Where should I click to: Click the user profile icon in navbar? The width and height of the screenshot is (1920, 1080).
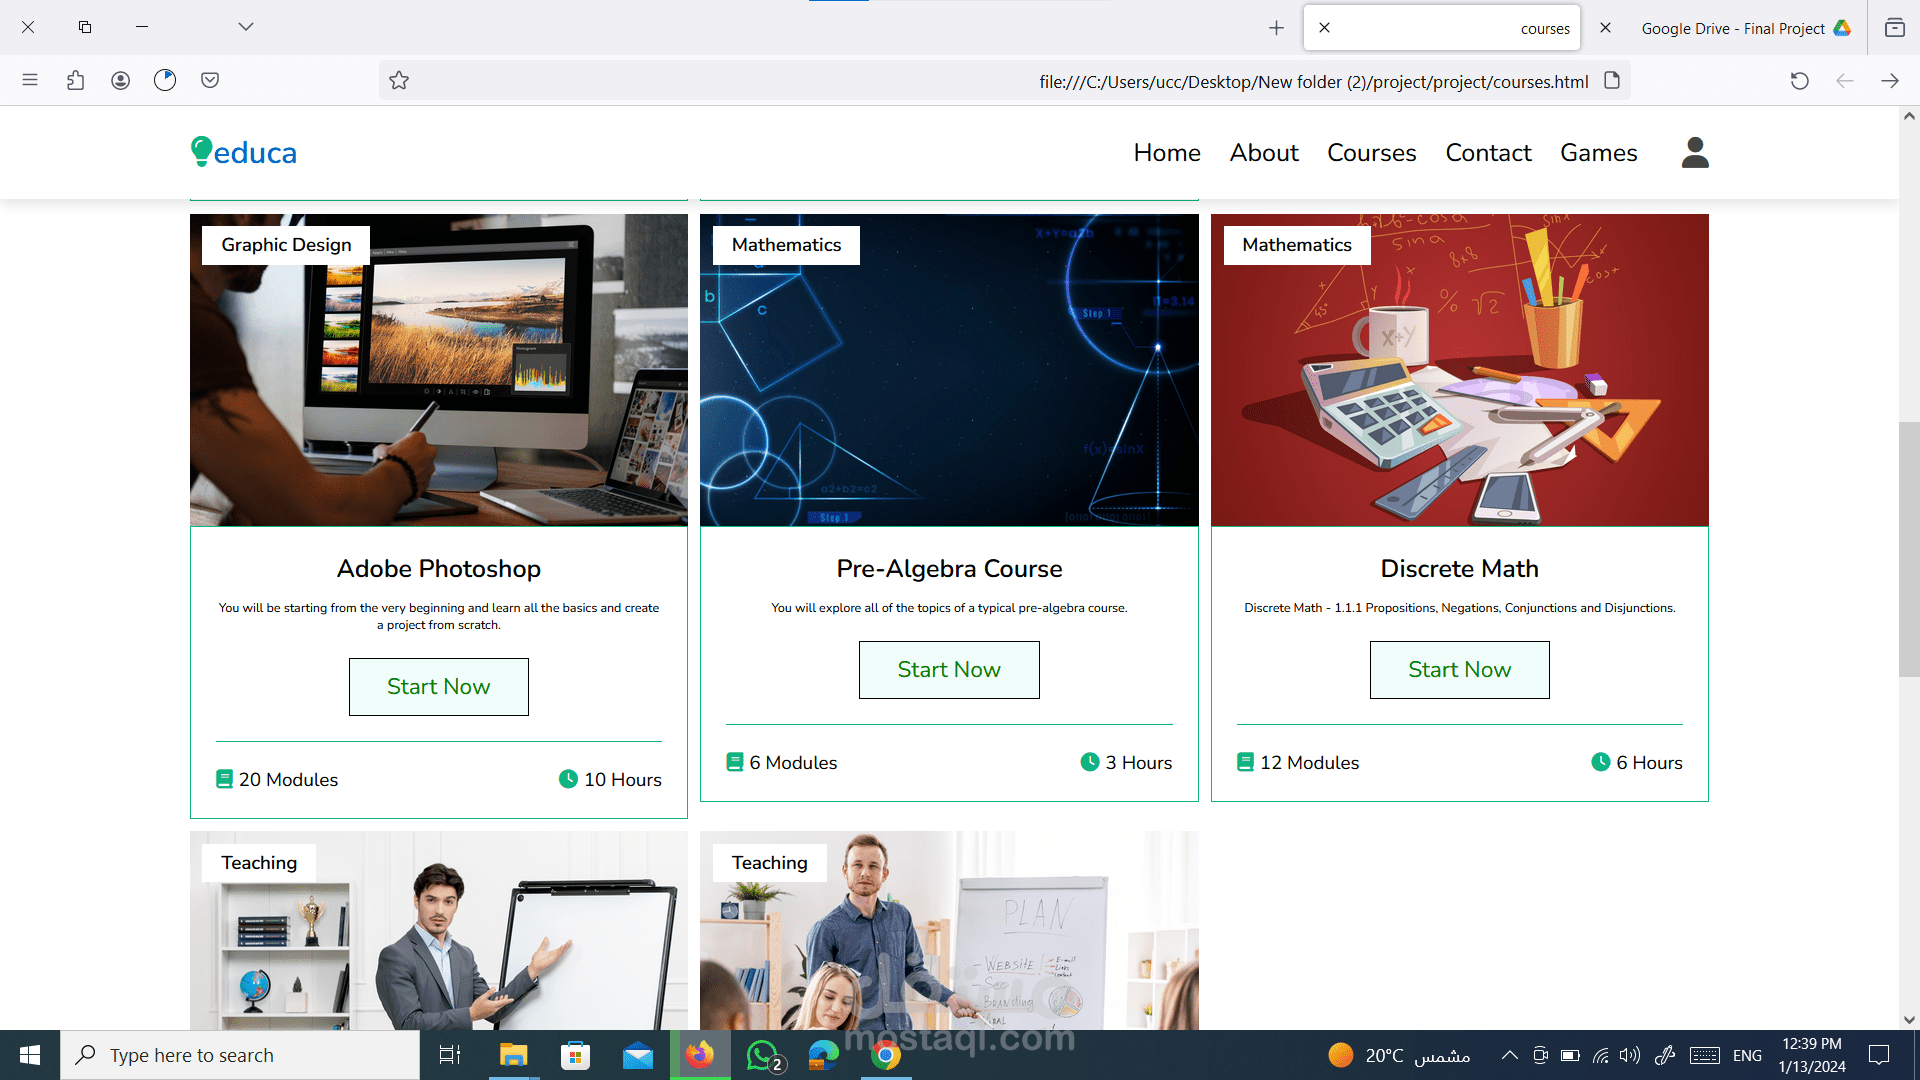(1695, 152)
